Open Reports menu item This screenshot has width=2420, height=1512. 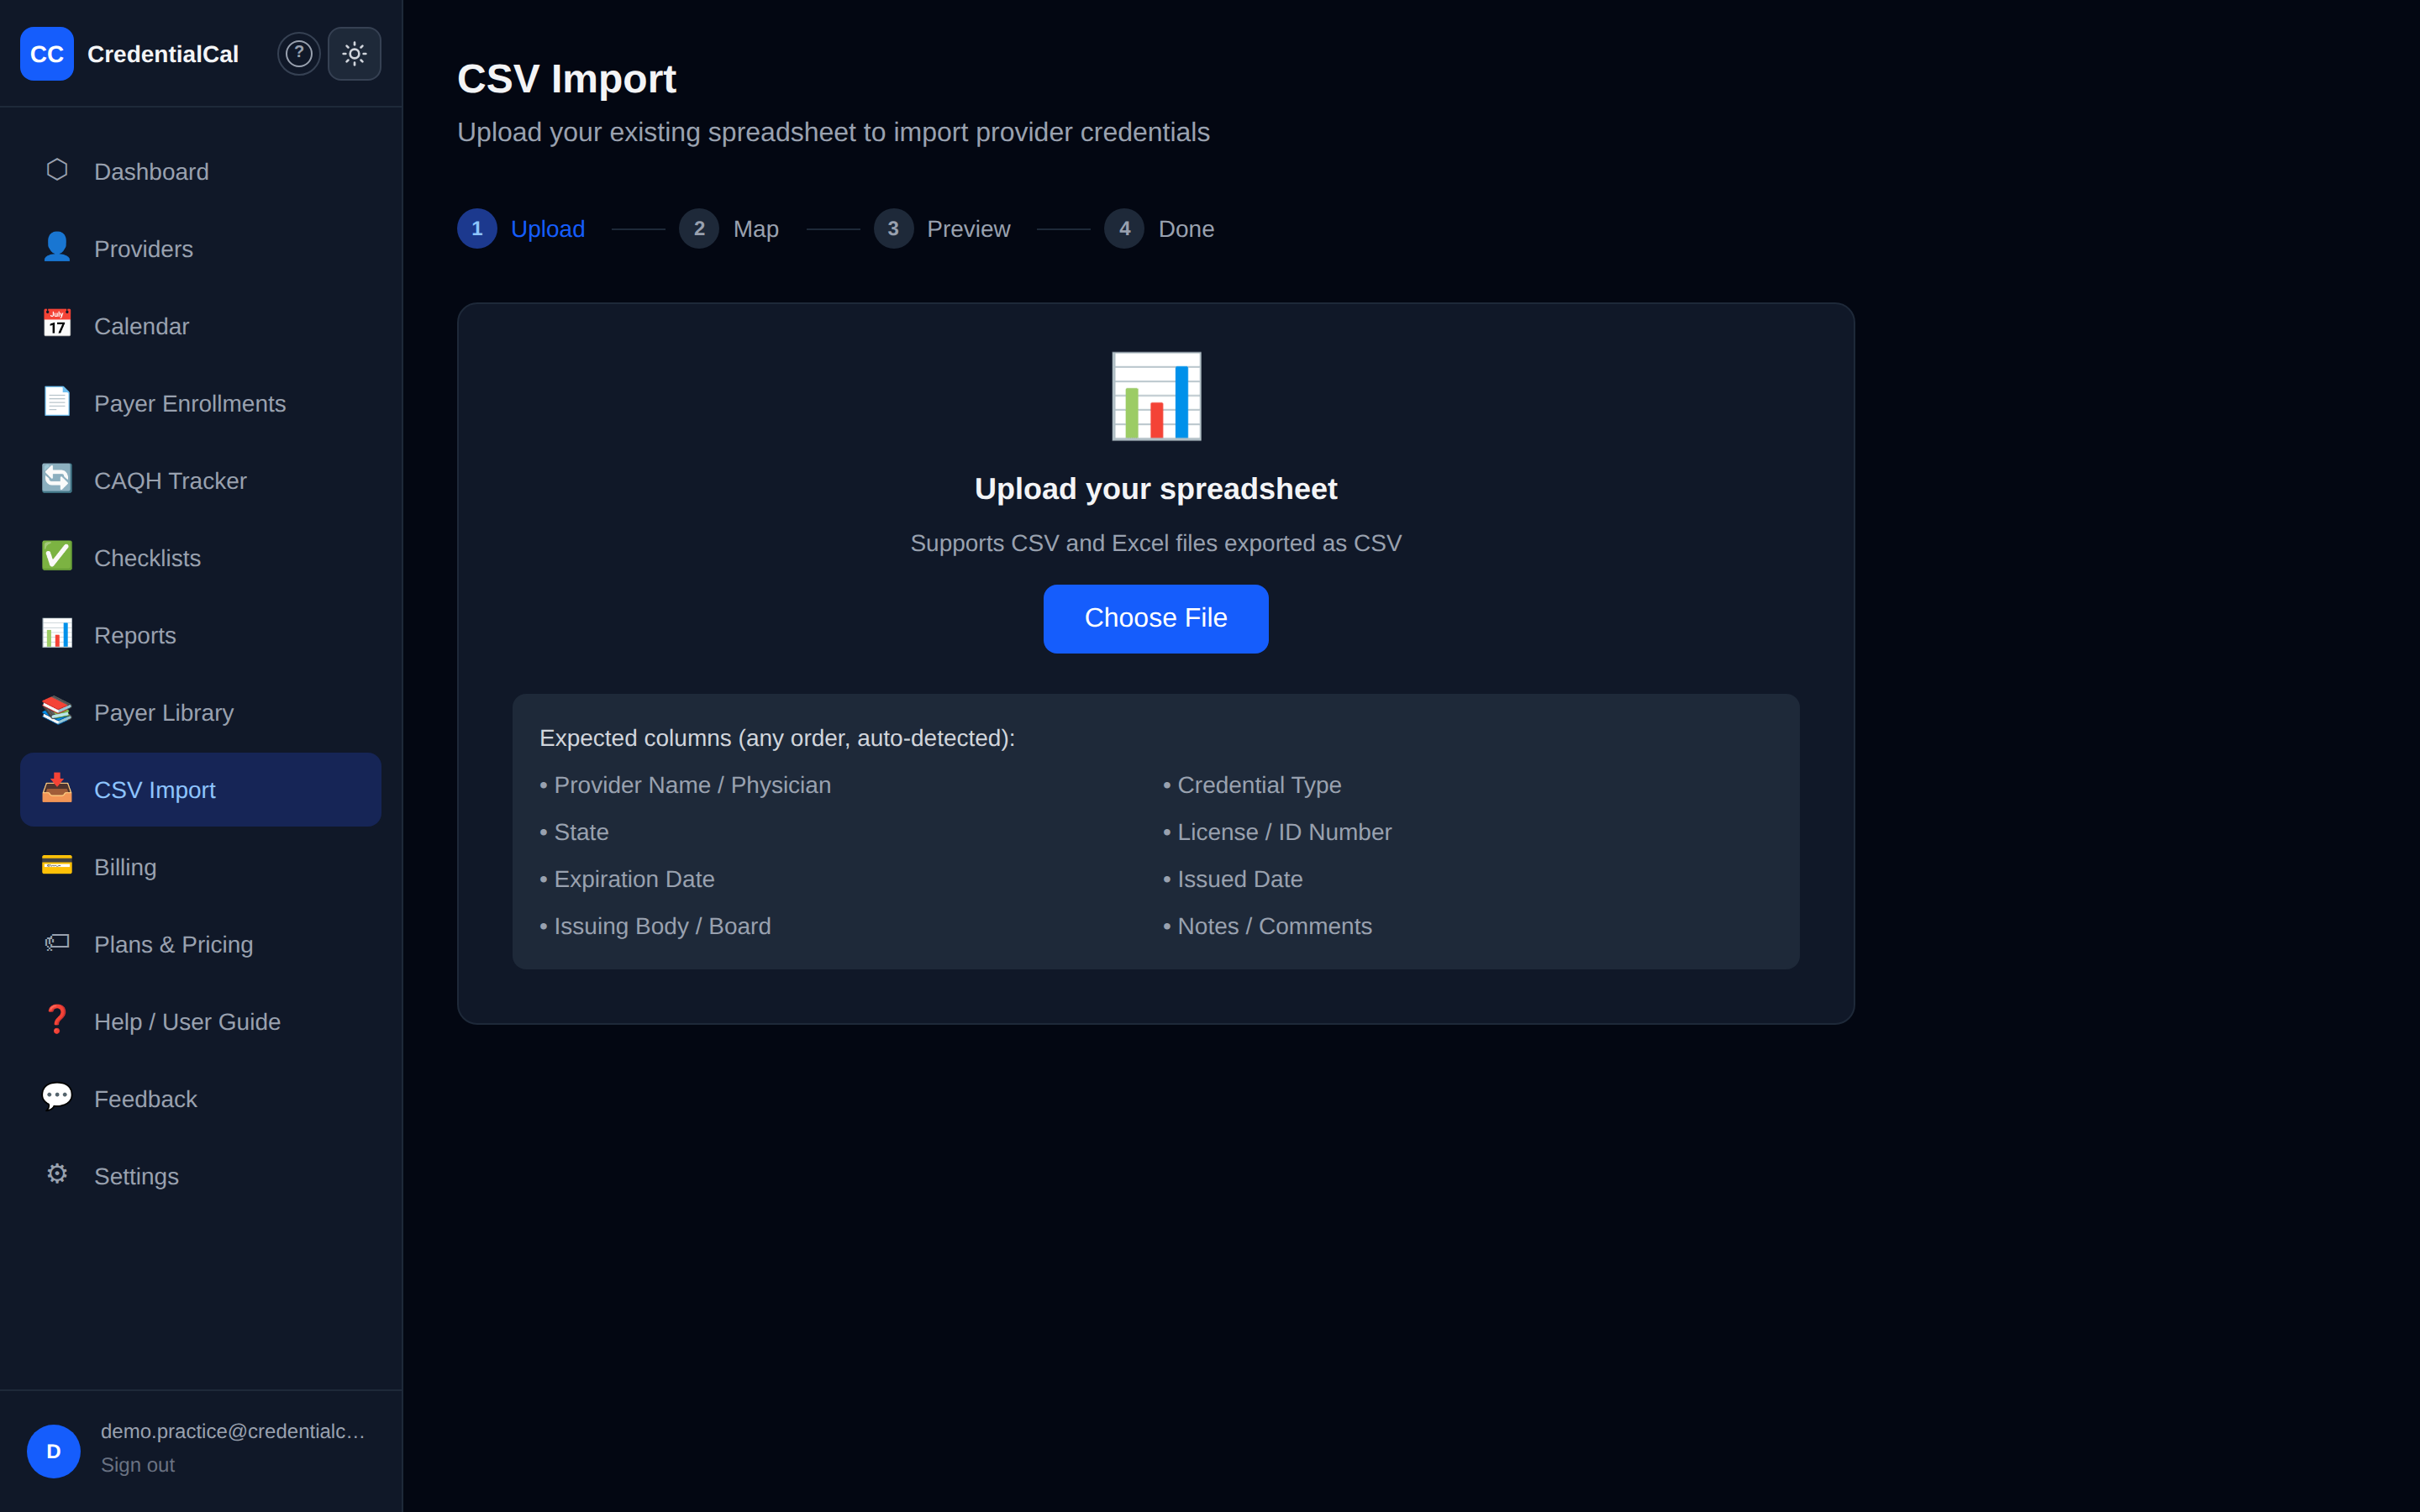(x=201, y=635)
